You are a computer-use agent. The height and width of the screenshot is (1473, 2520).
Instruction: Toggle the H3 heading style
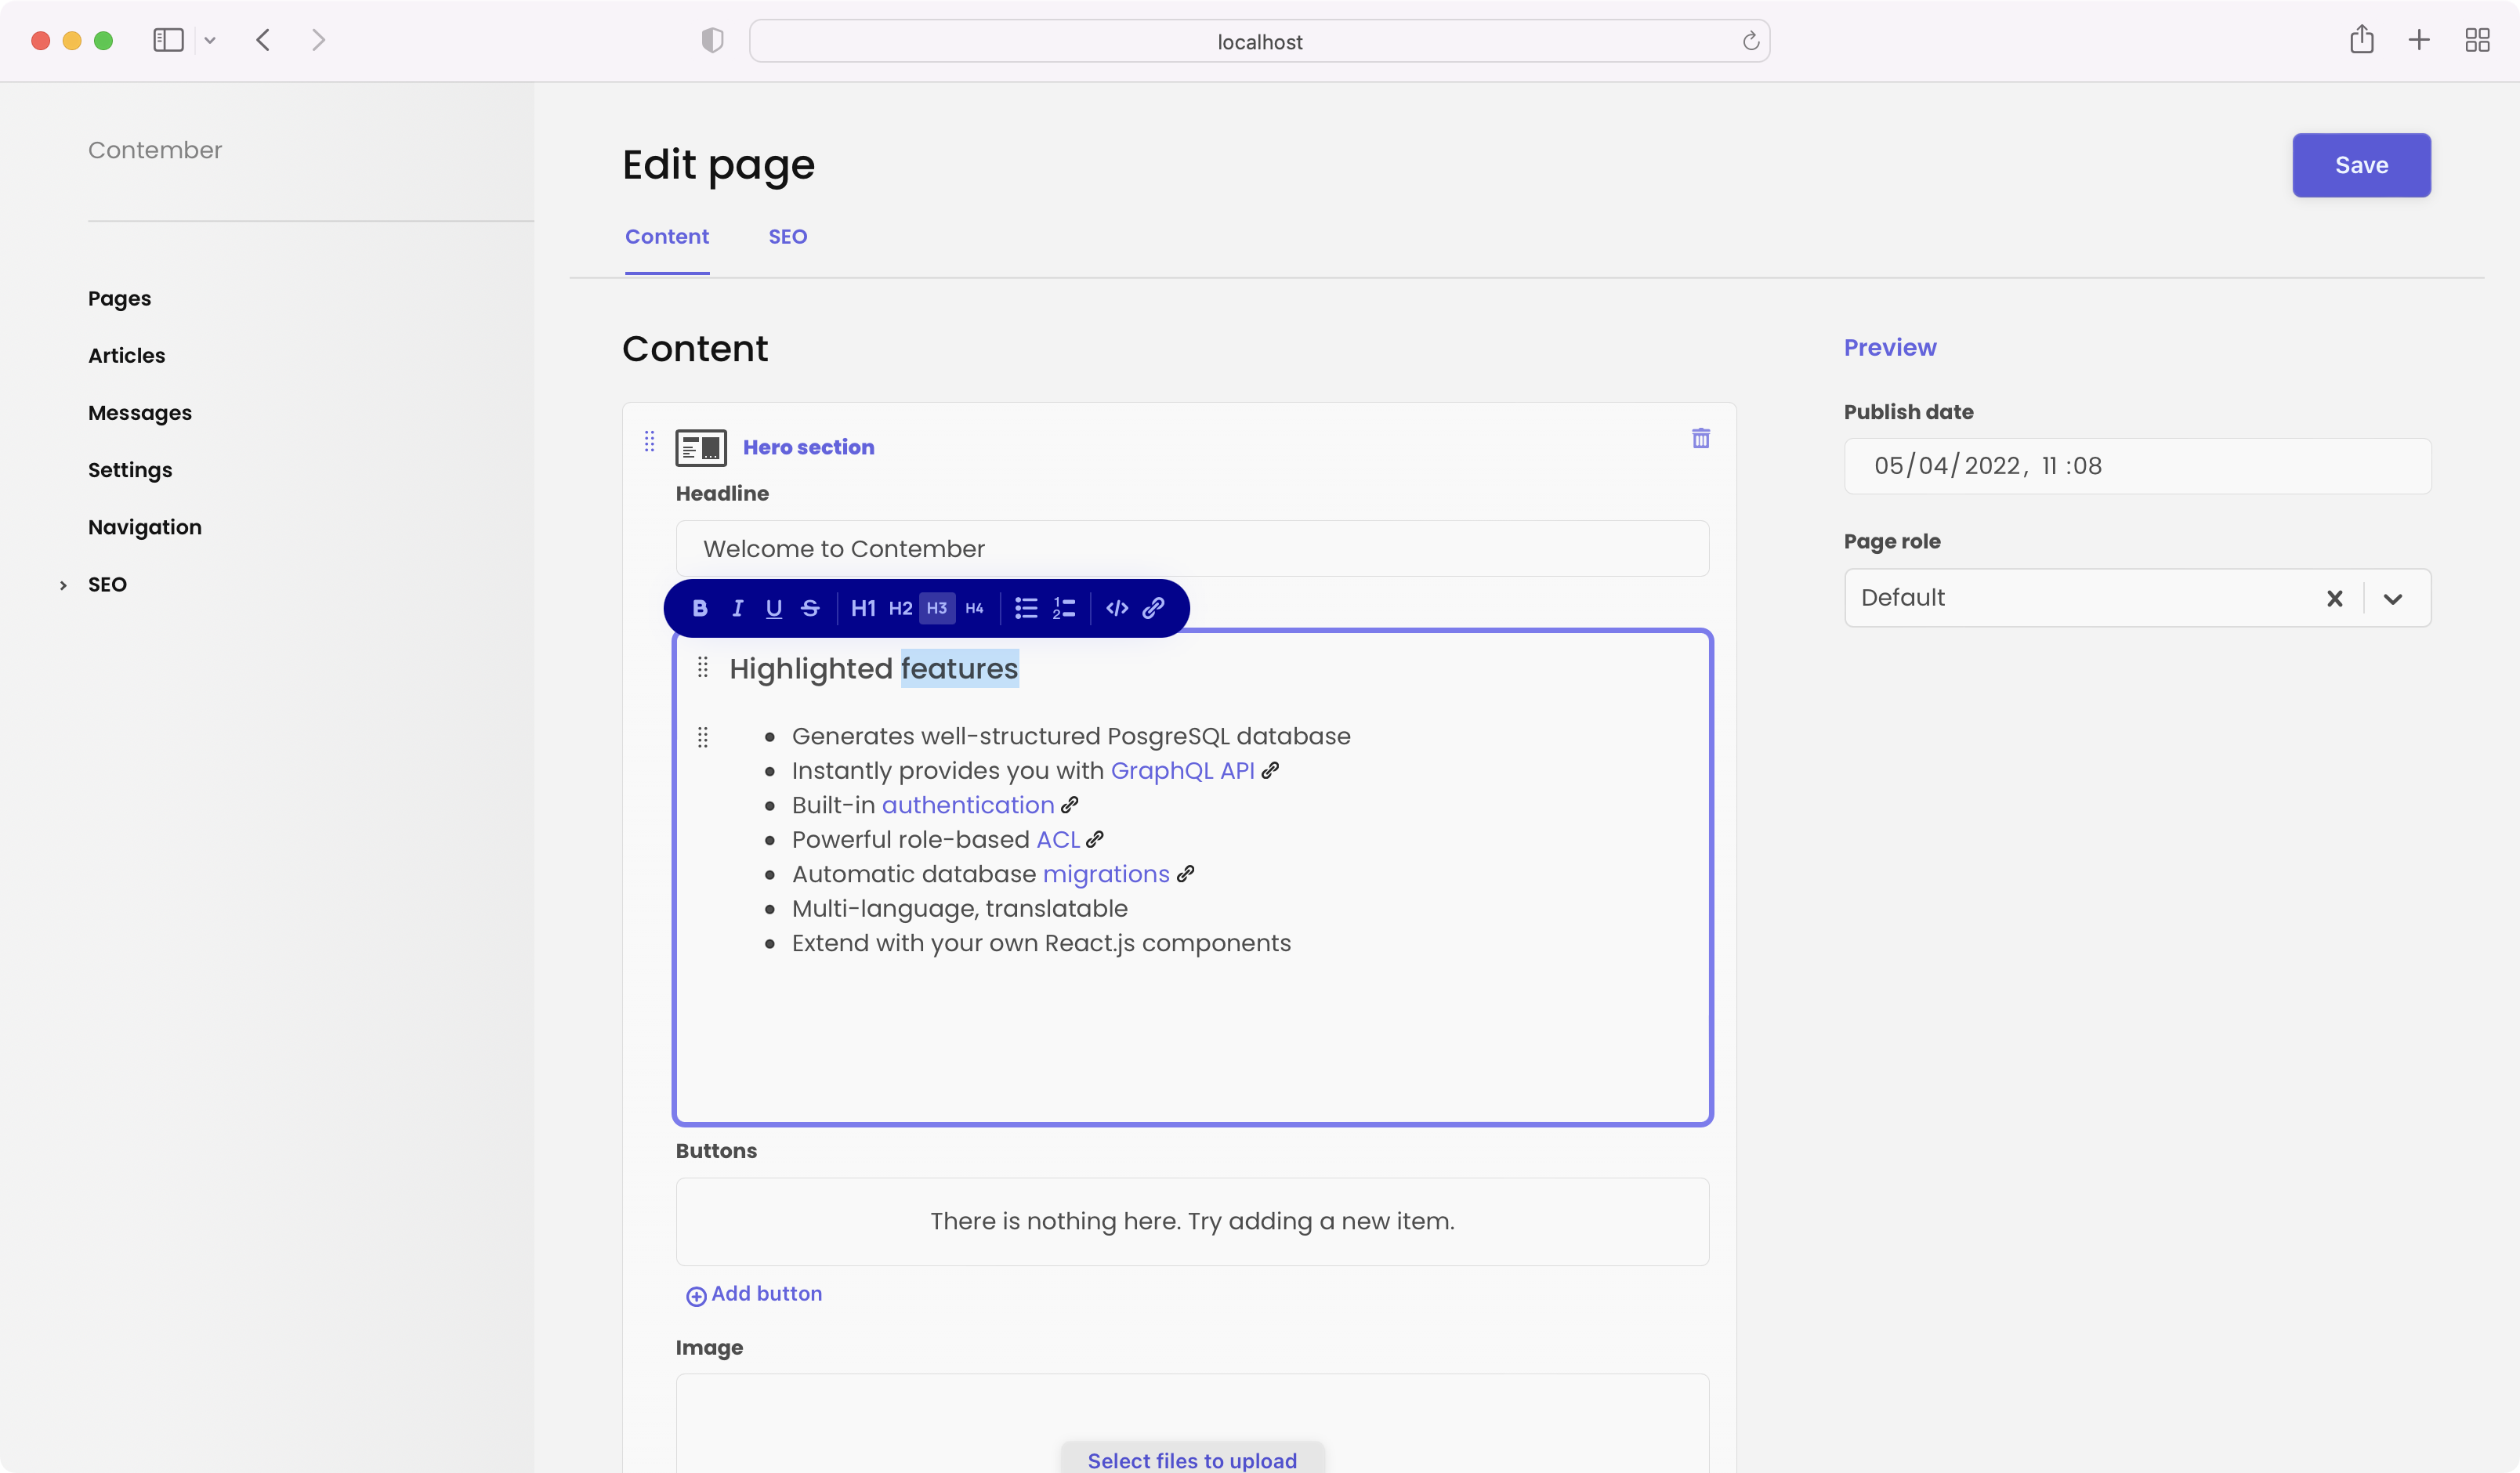[937, 608]
